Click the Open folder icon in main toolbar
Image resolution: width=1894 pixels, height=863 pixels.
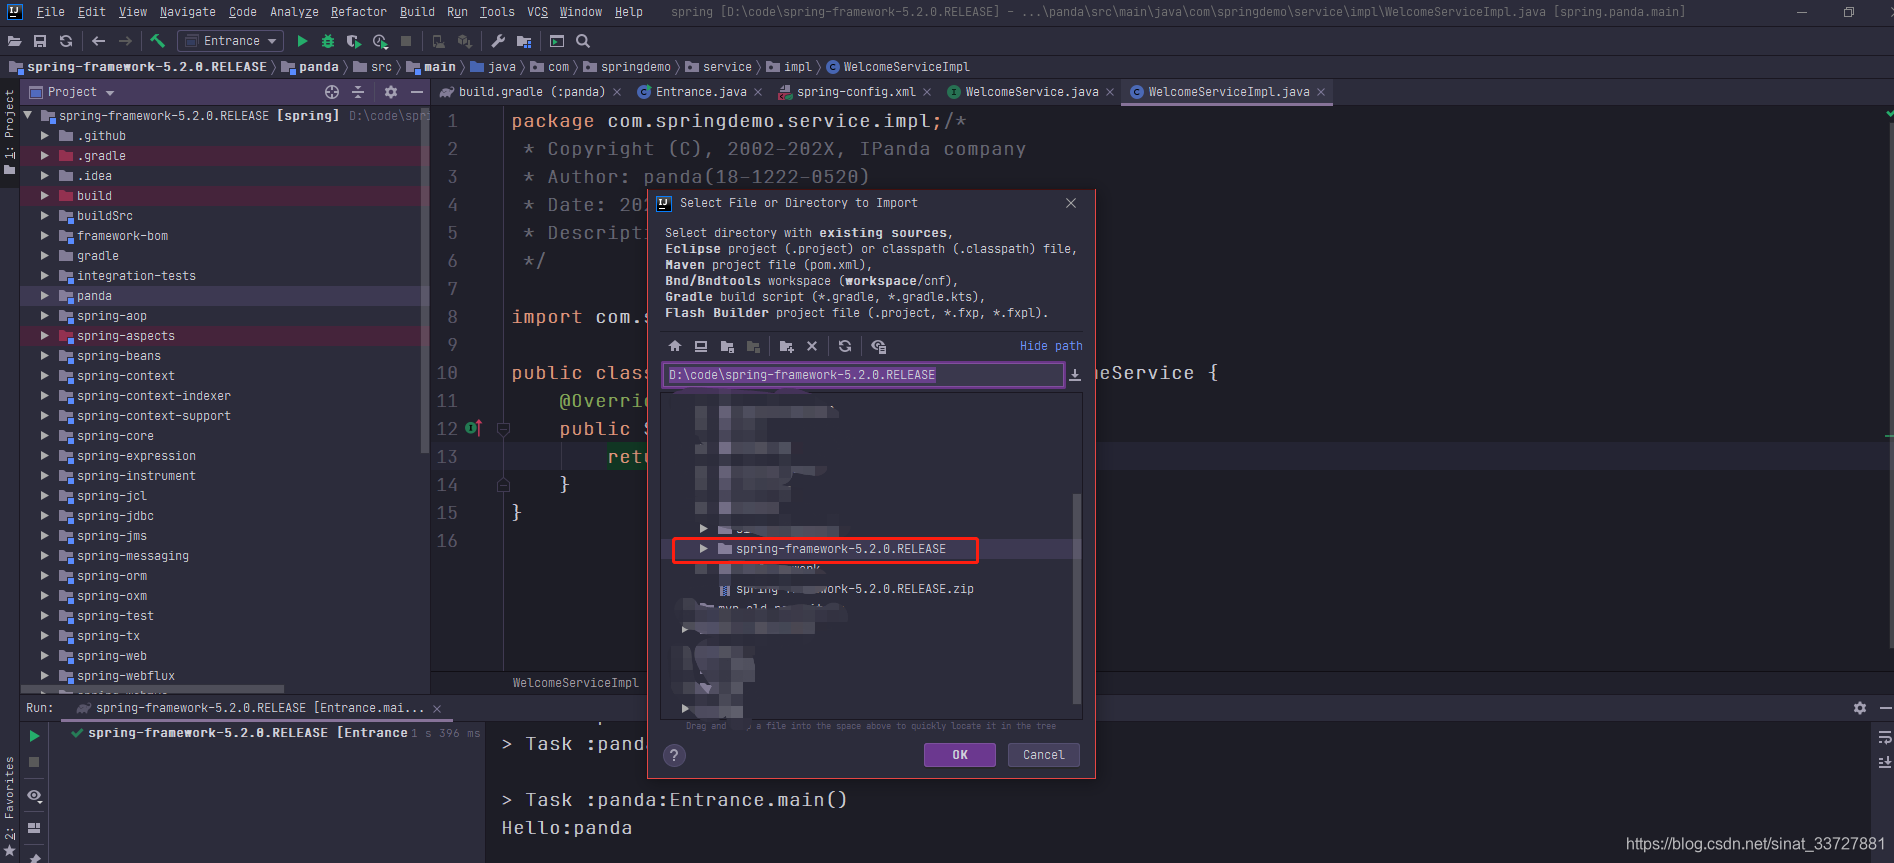point(14,41)
